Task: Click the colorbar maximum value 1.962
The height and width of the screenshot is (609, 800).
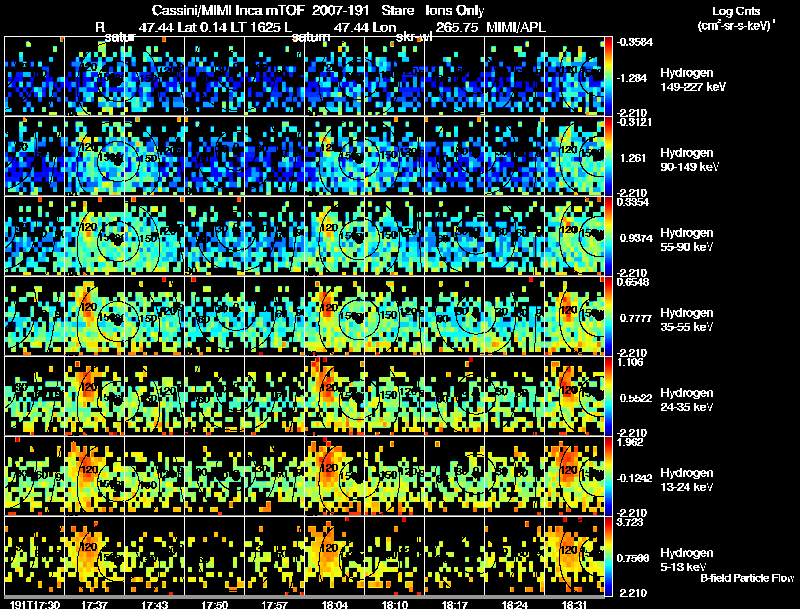Action: pyautogui.click(x=630, y=442)
